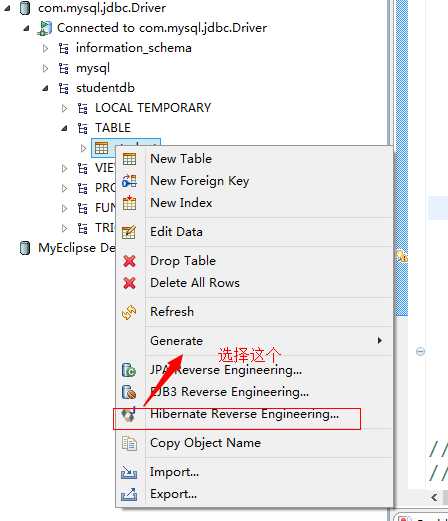Viewport: 448px width, 521px height.
Task: Click the Connected to driver connection icon
Action: click(44, 28)
